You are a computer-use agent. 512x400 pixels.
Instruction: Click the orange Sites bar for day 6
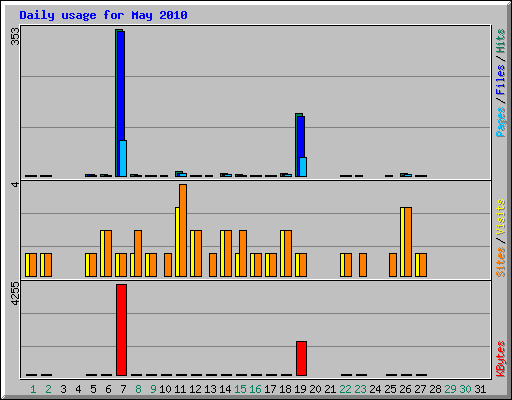tap(108, 253)
